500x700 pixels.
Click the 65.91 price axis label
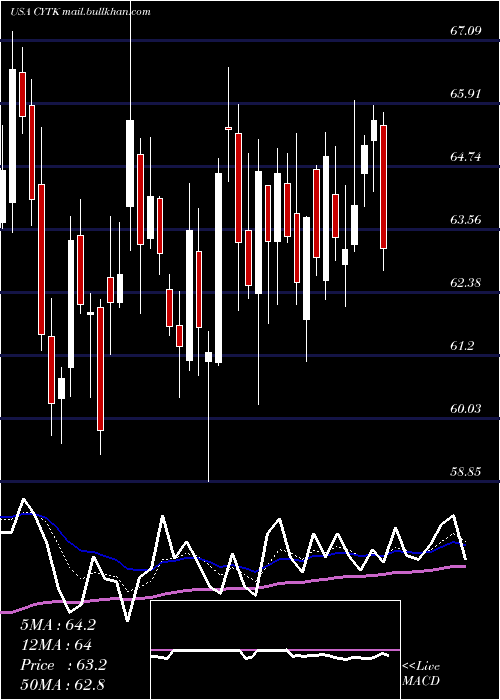pos(466,94)
